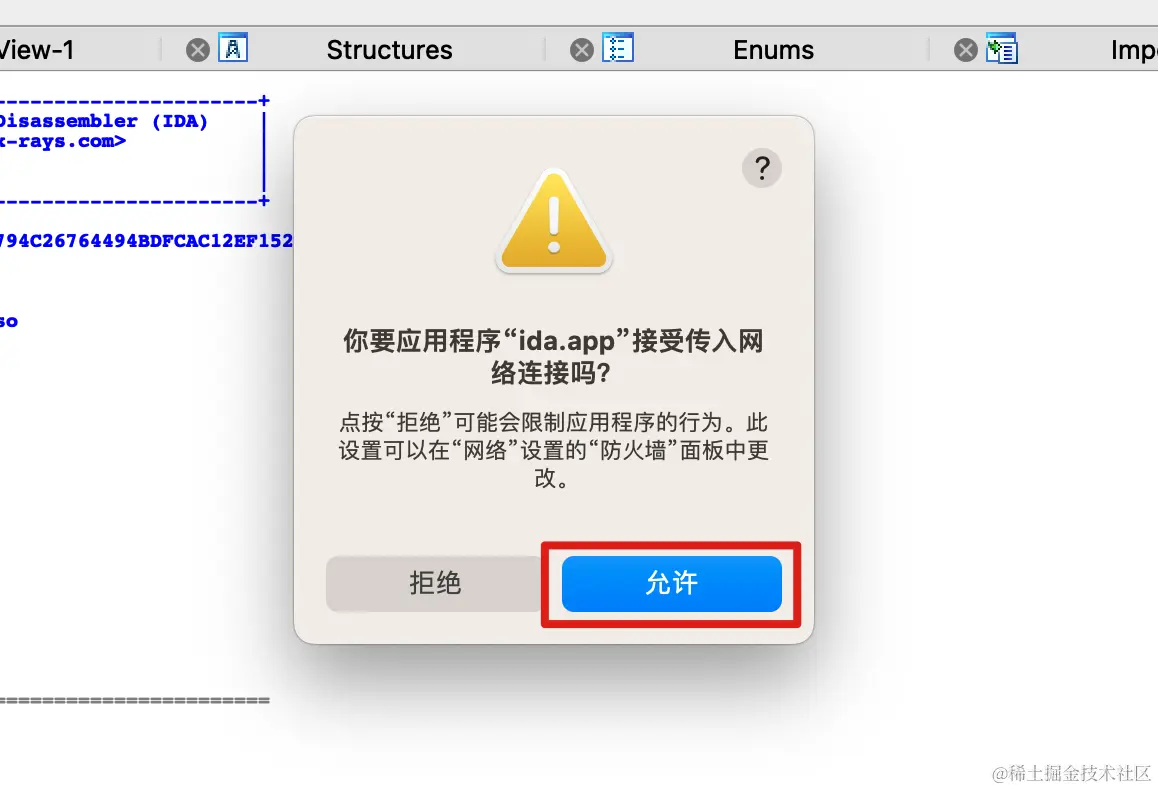Image resolution: width=1158 pixels, height=790 pixels.
Task: Click the Enums tab list icon
Action: point(617,49)
